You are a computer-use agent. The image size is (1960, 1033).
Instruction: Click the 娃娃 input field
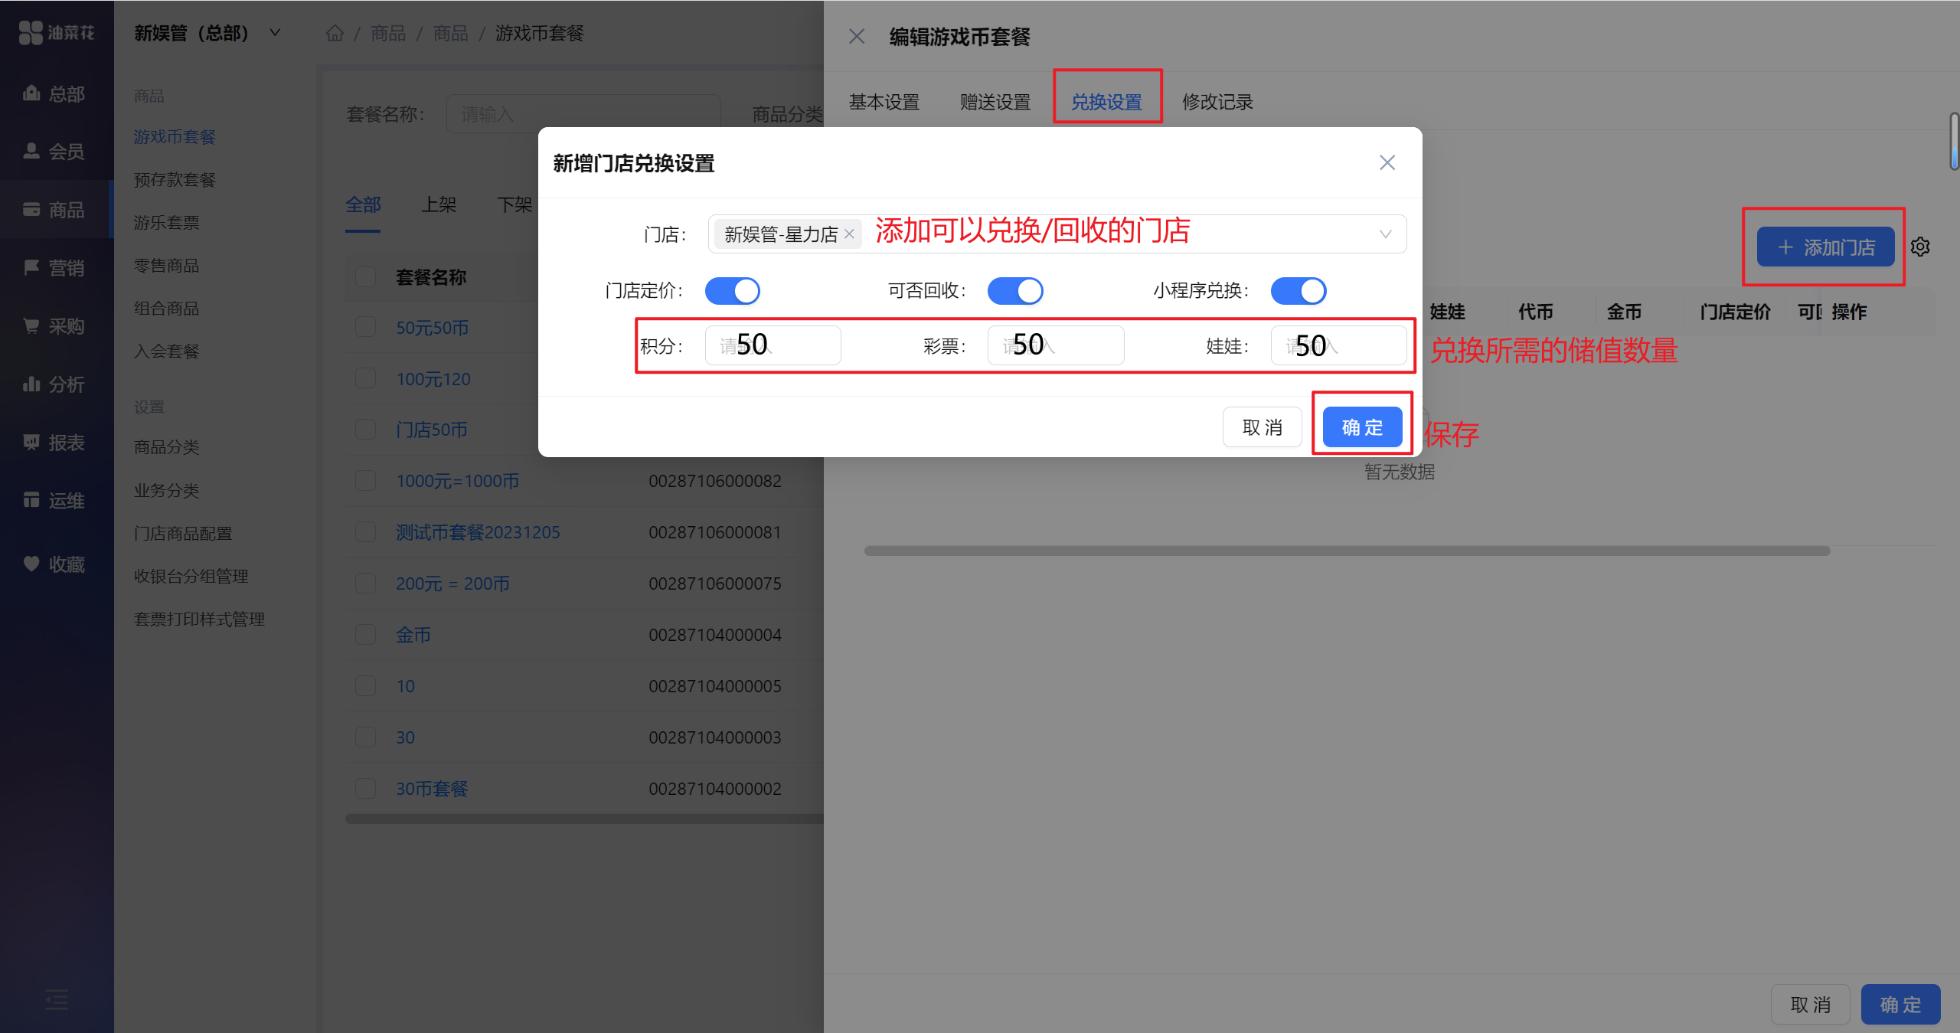pos(1338,345)
